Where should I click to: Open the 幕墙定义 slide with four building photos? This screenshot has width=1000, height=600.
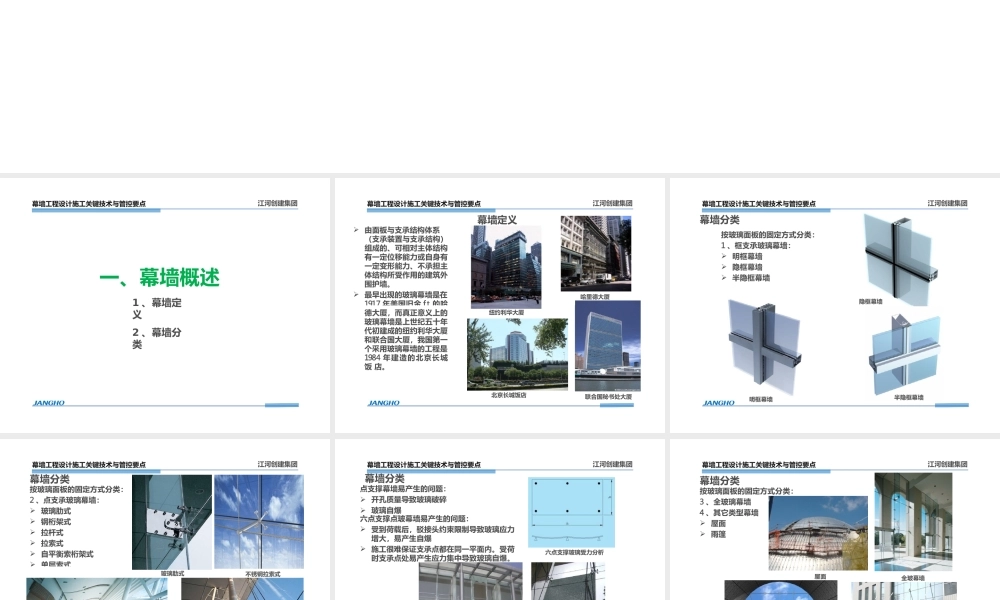tap(500, 305)
